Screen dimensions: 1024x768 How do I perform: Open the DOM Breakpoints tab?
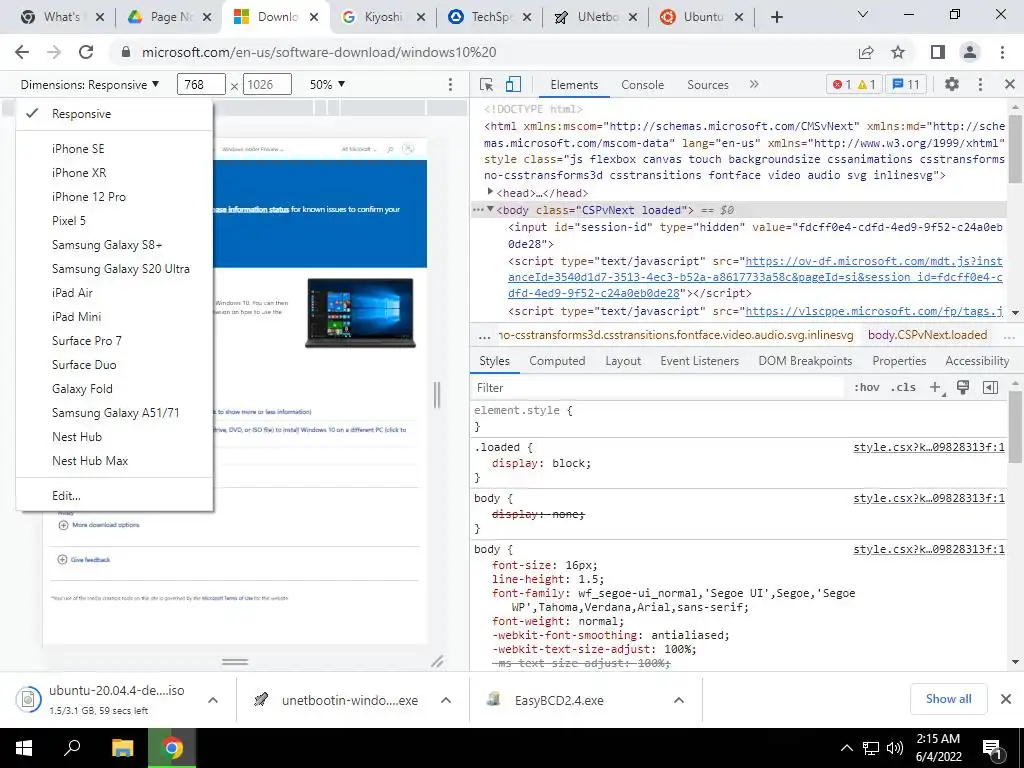pyautogui.click(x=805, y=360)
